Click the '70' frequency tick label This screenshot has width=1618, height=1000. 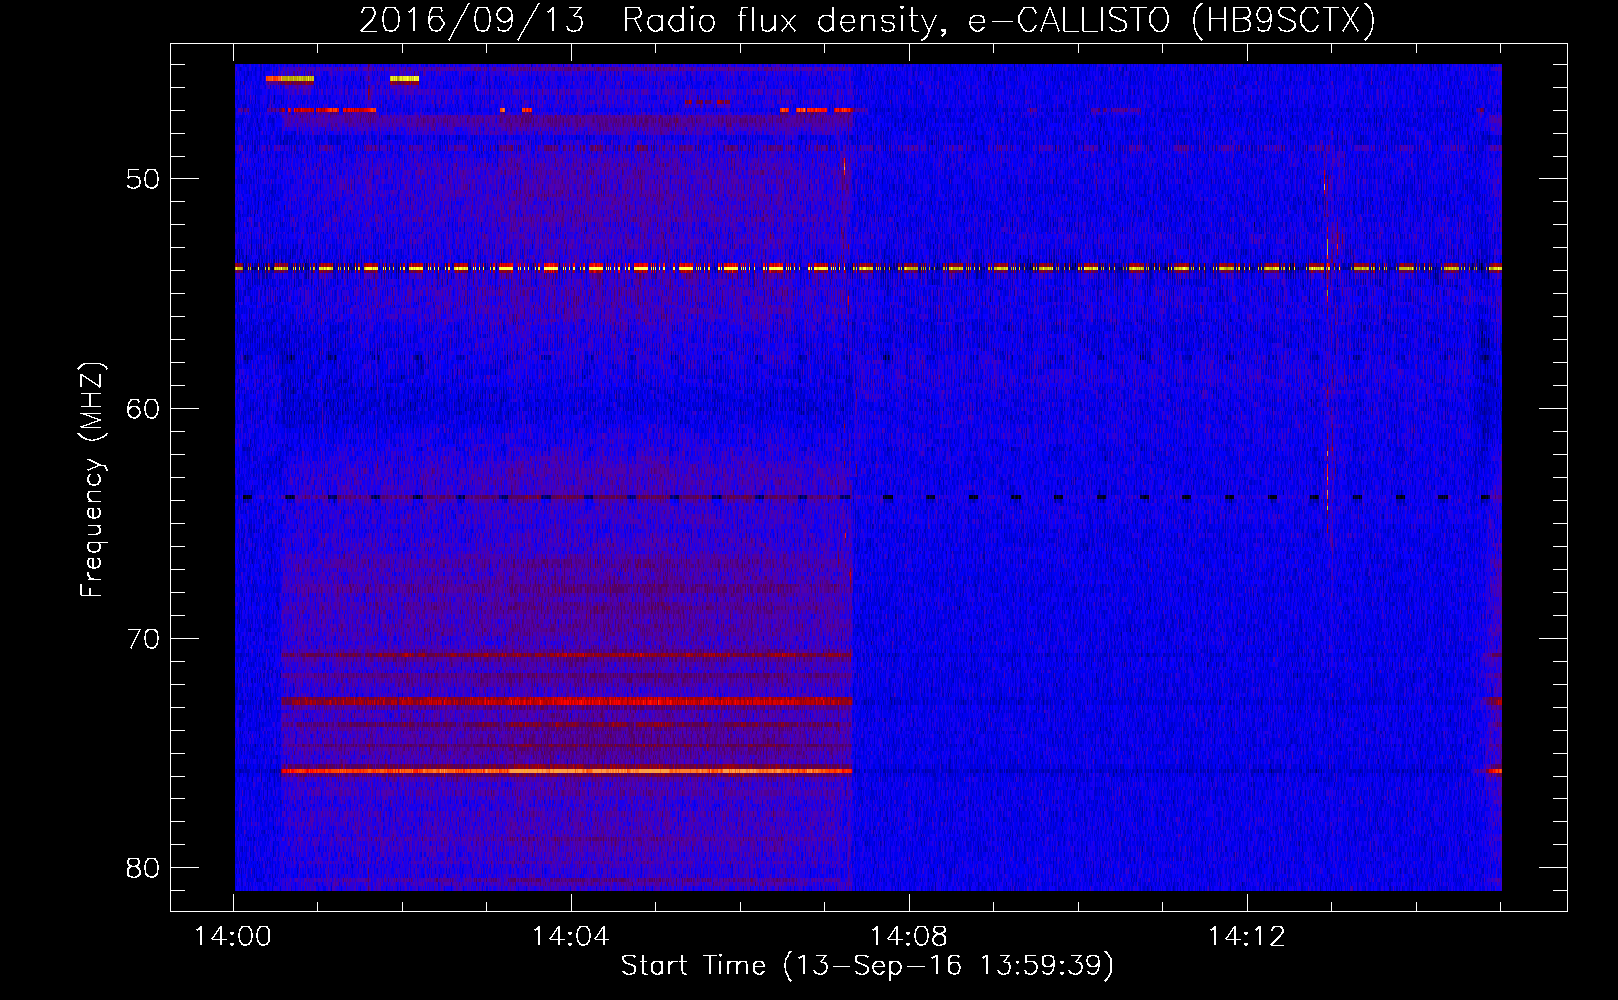pos(143,639)
